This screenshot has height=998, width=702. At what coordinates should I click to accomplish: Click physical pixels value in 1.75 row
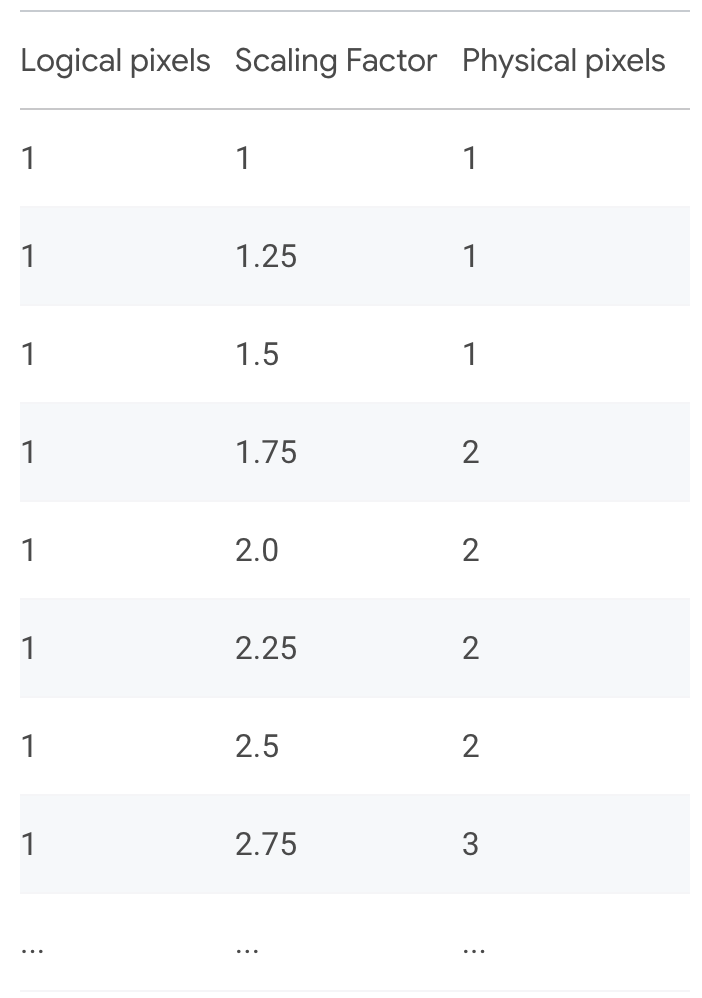click(470, 453)
